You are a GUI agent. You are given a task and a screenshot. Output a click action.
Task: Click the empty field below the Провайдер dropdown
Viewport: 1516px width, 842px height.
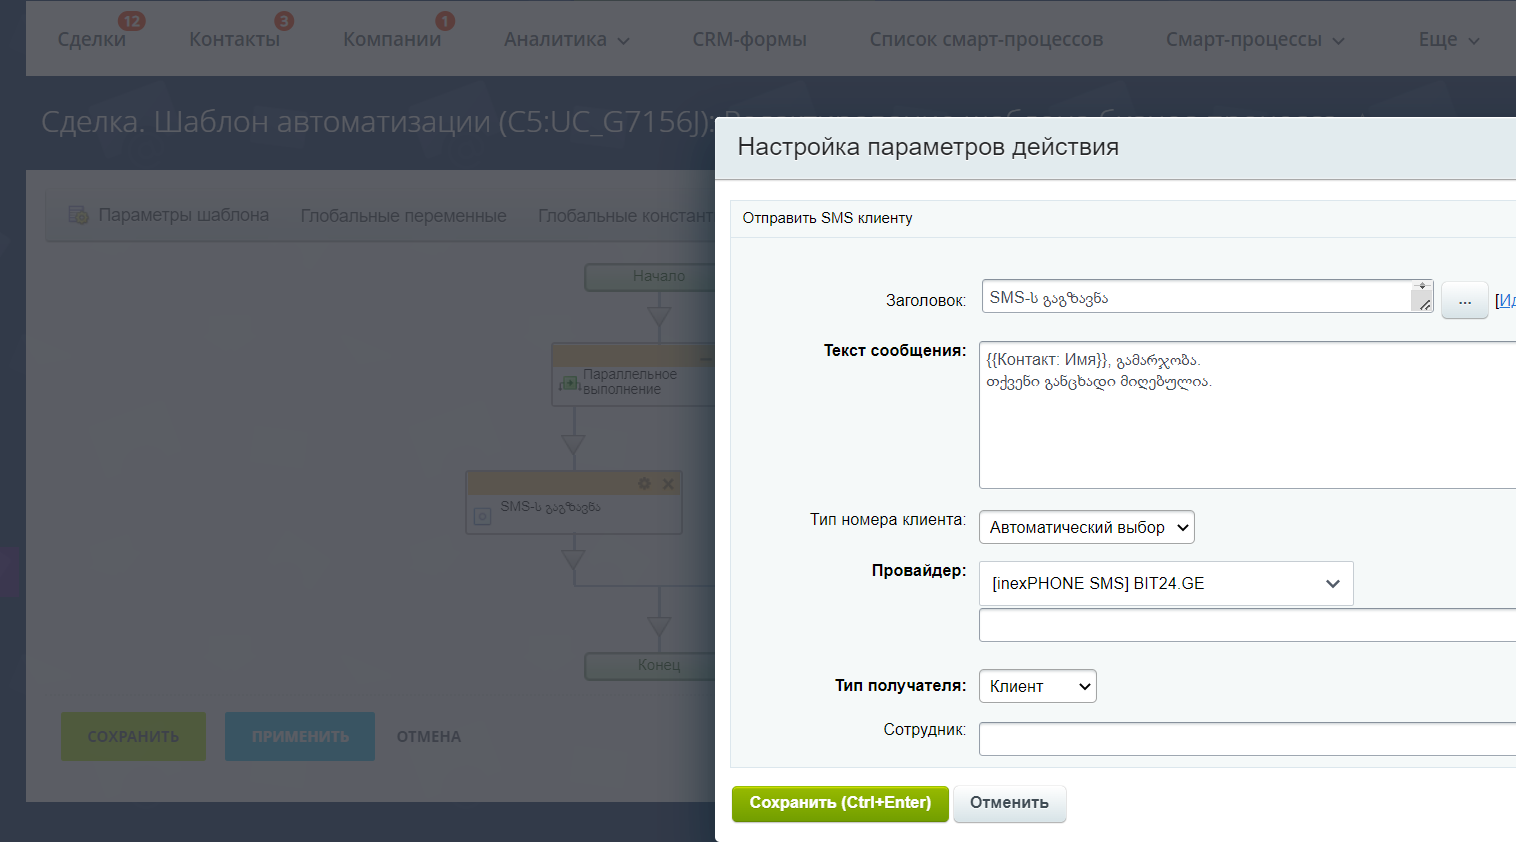[x=1247, y=625]
